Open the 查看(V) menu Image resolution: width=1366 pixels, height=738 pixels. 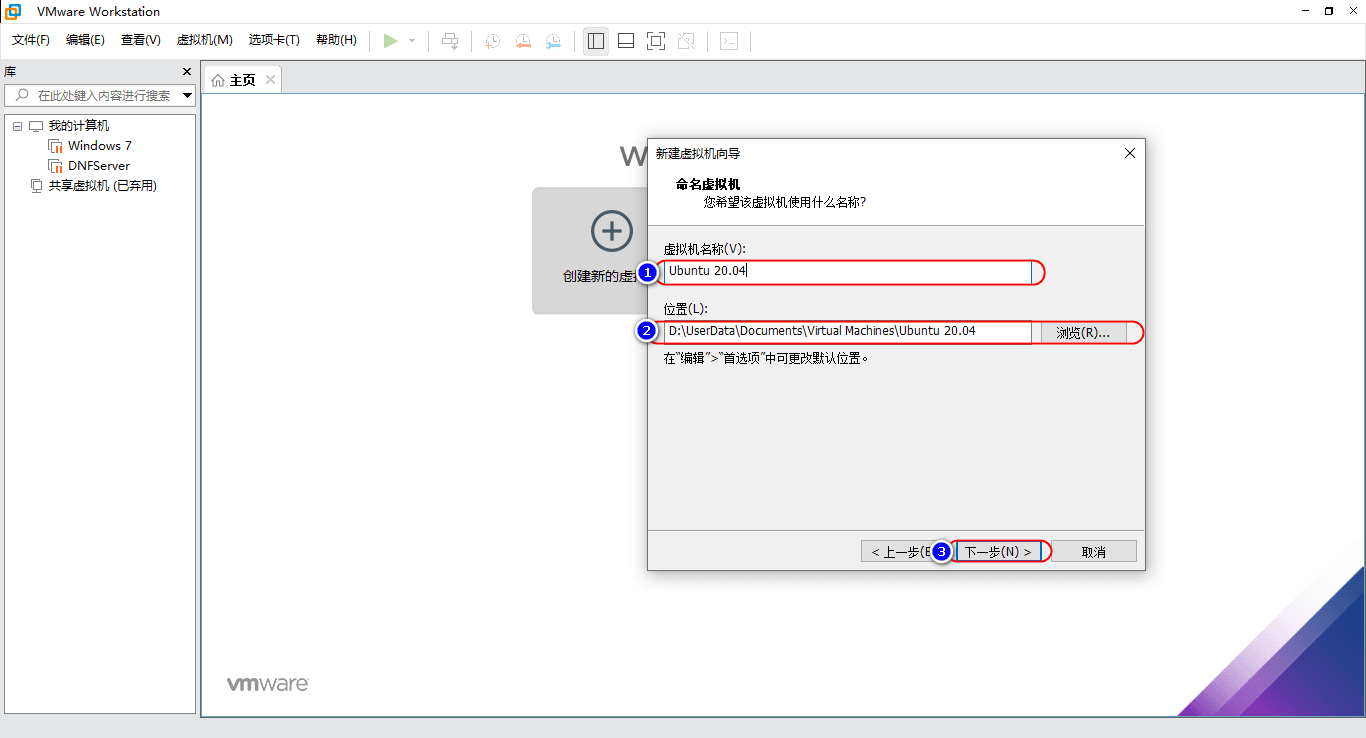[x=141, y=40]
